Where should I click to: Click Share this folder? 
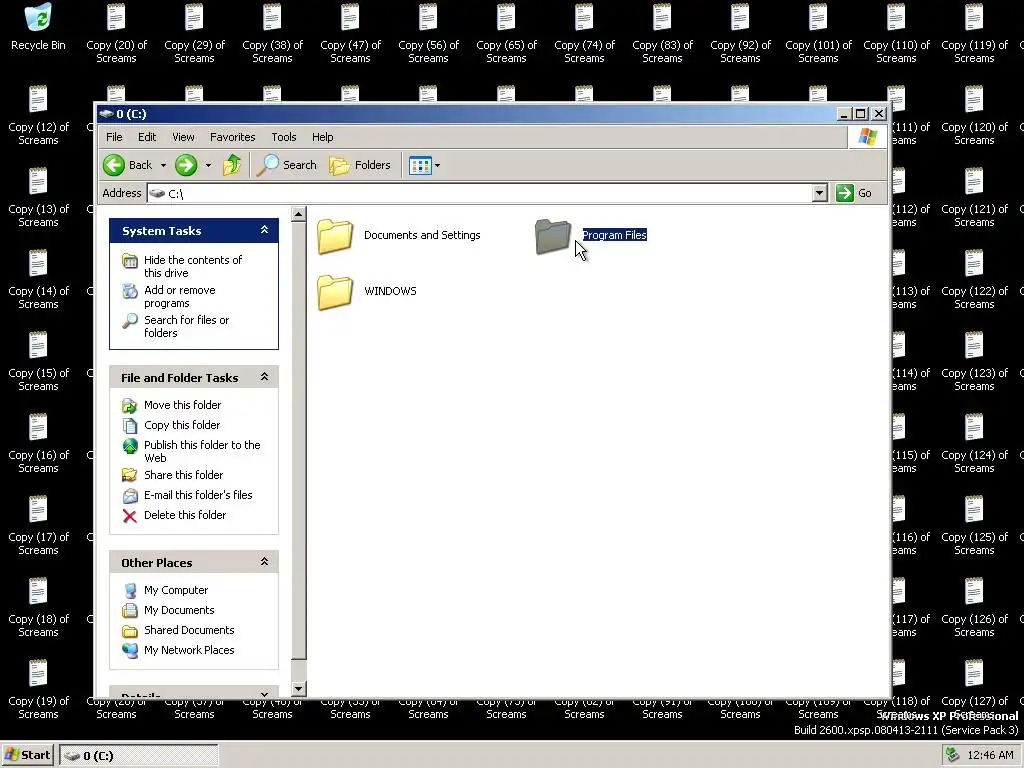click(184, 475)
